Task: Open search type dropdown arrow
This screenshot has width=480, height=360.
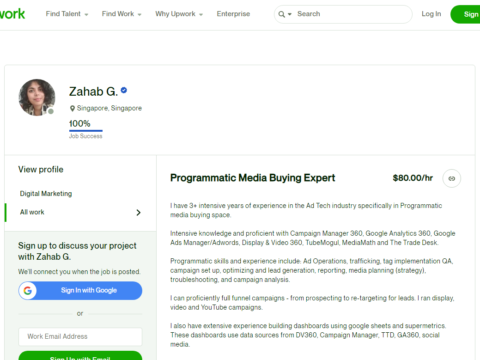Action: [290, 14]
